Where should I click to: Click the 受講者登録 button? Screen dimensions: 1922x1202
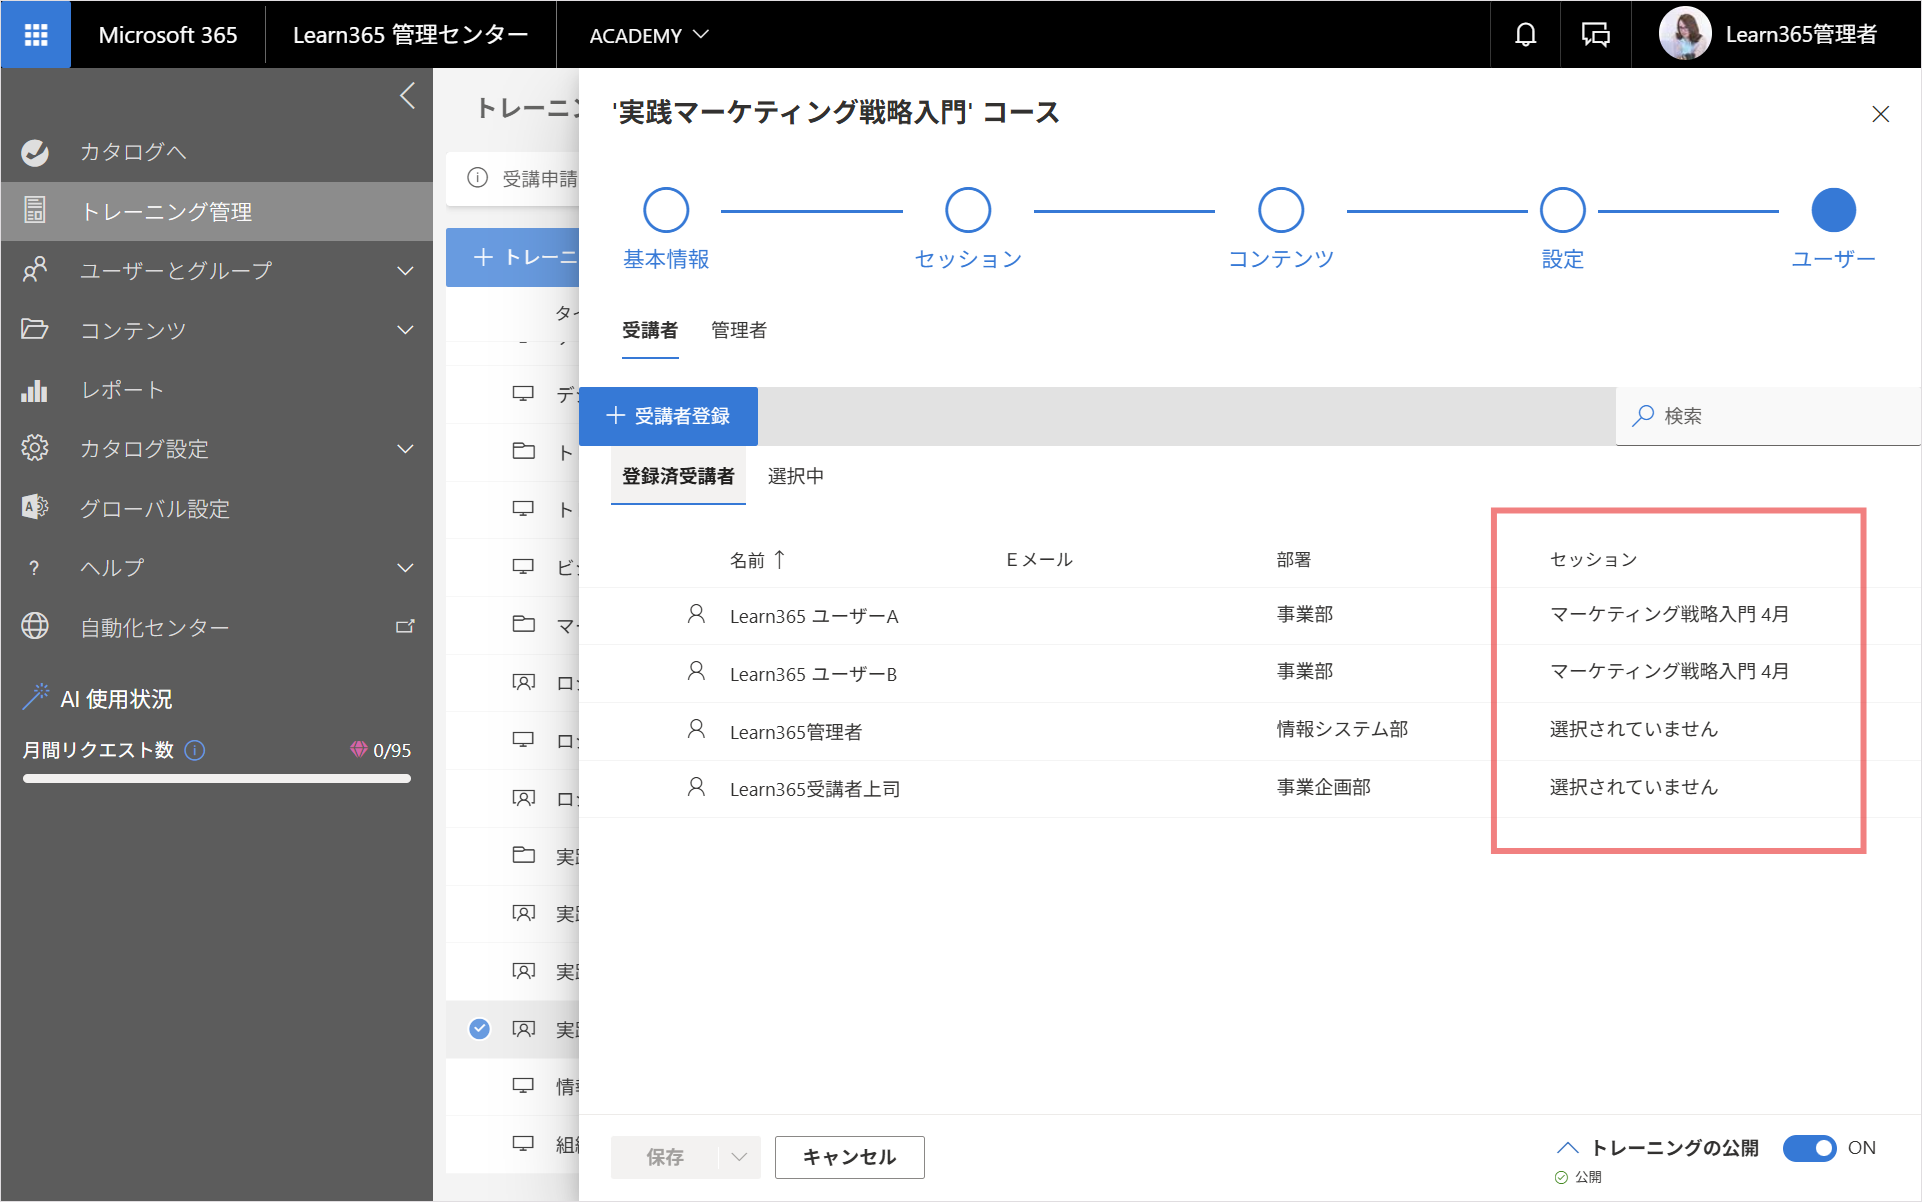668,416
